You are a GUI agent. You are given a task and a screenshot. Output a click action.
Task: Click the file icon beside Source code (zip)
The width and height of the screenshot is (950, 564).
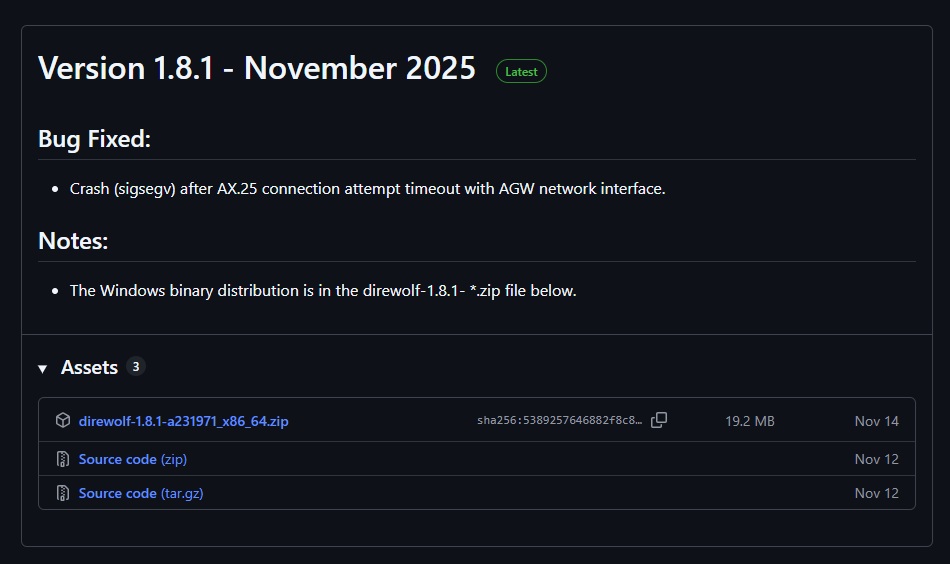tap(63, 459)
